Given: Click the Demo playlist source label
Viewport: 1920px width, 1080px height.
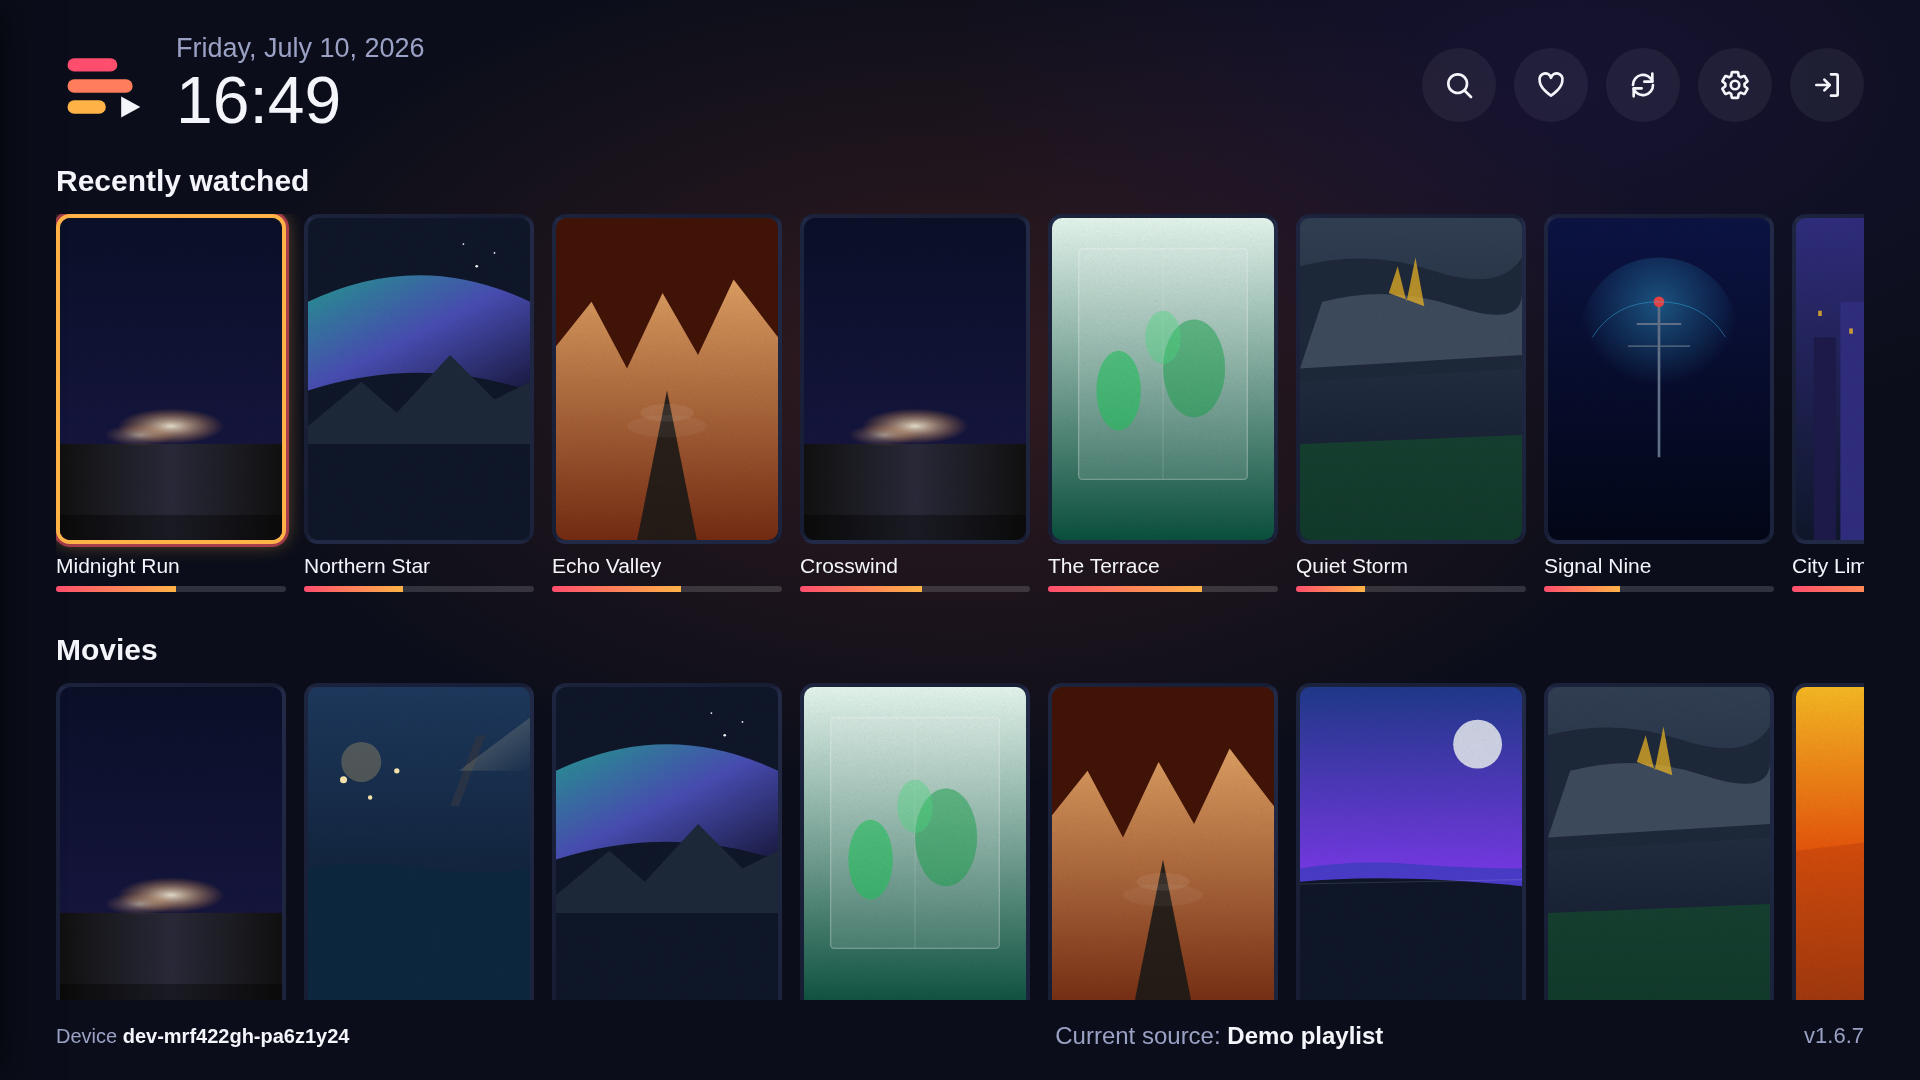Looking at the screenshot, I should click(x=1305, y=1036).
